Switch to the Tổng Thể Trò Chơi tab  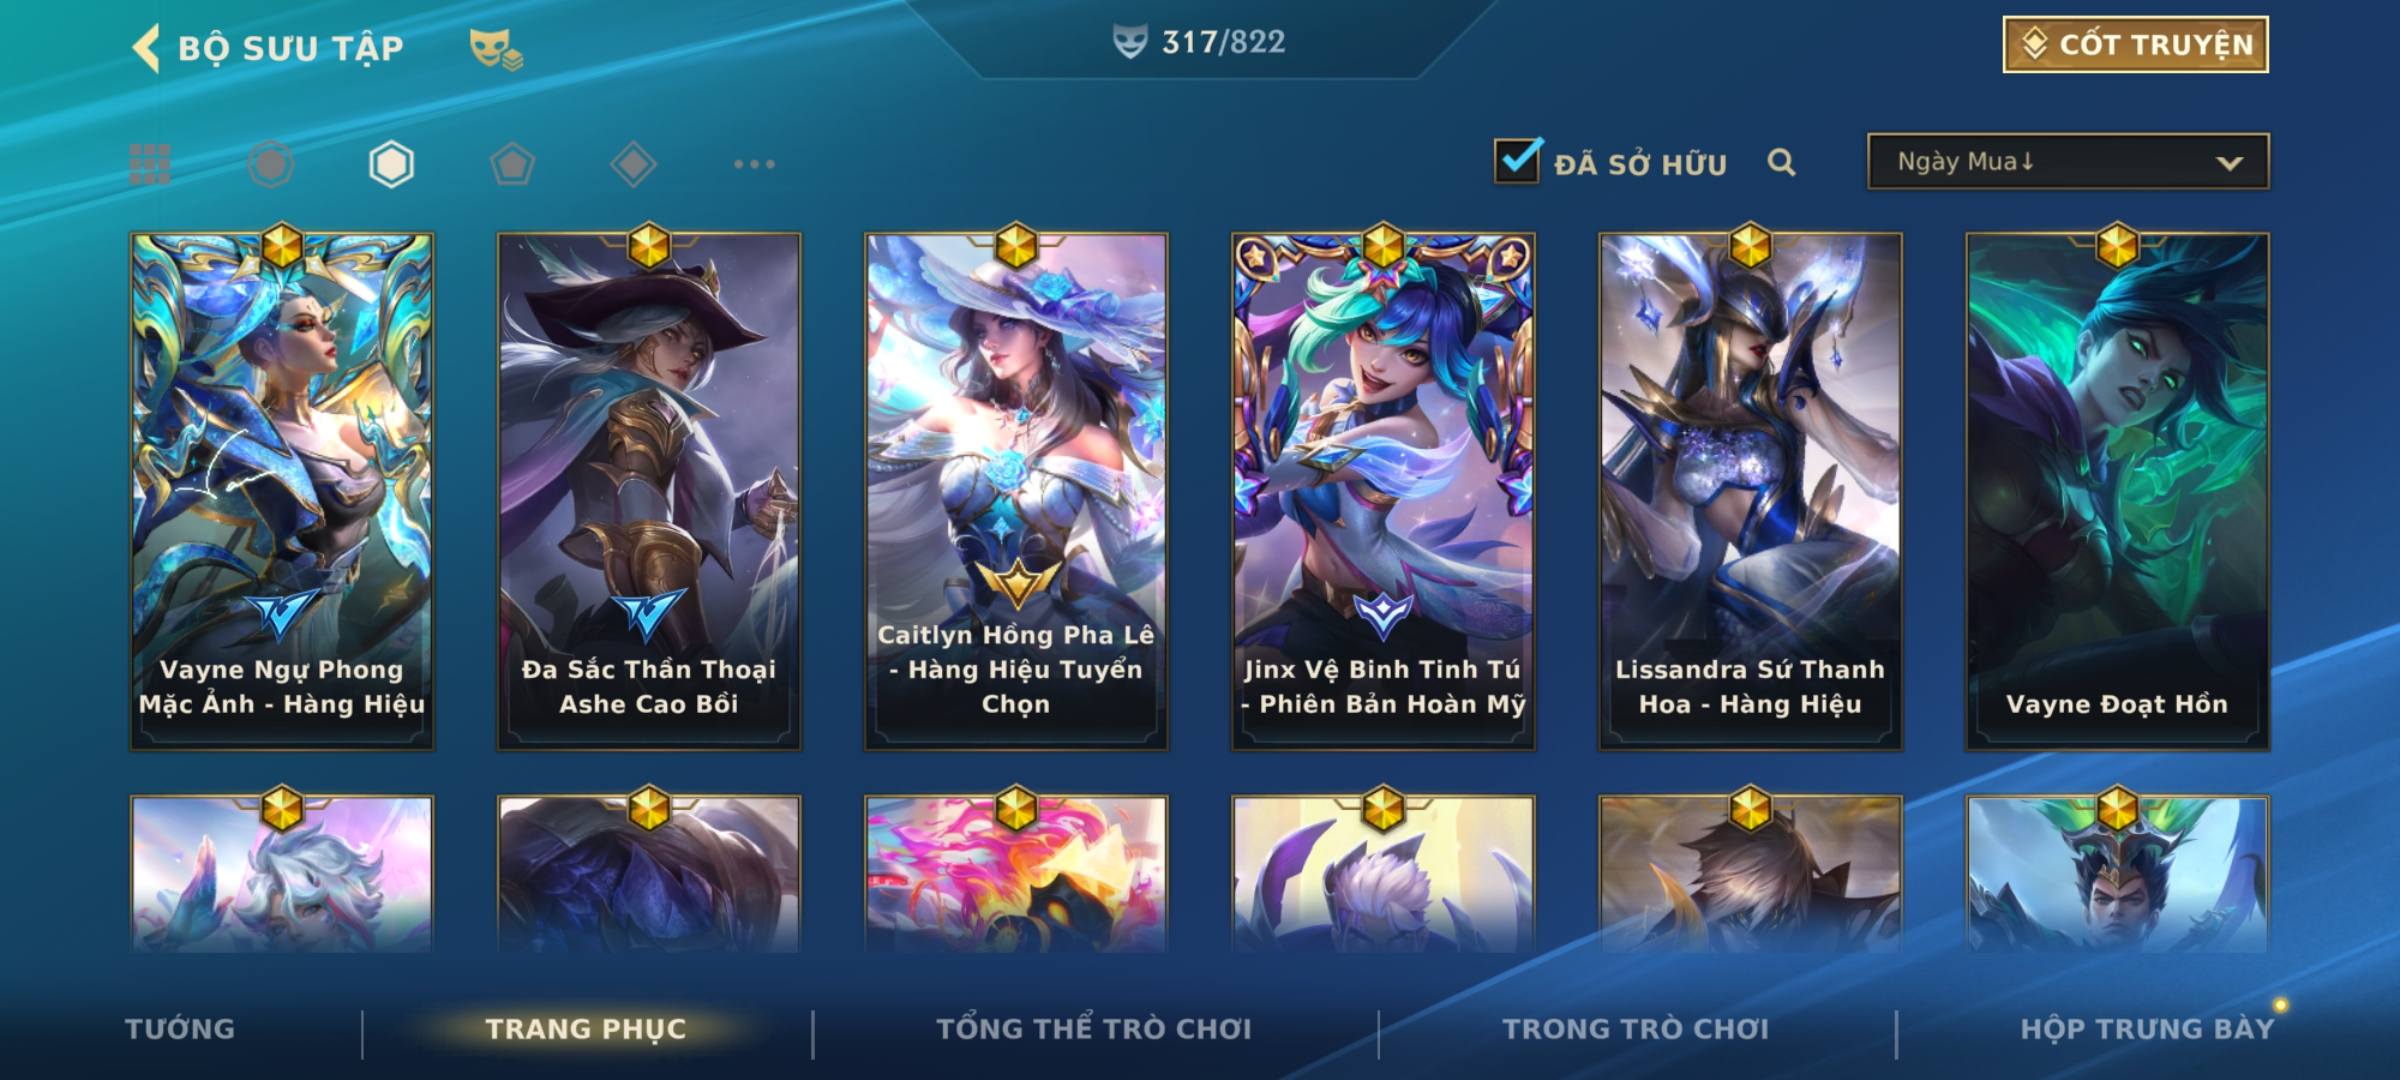coord(1093,1028)
